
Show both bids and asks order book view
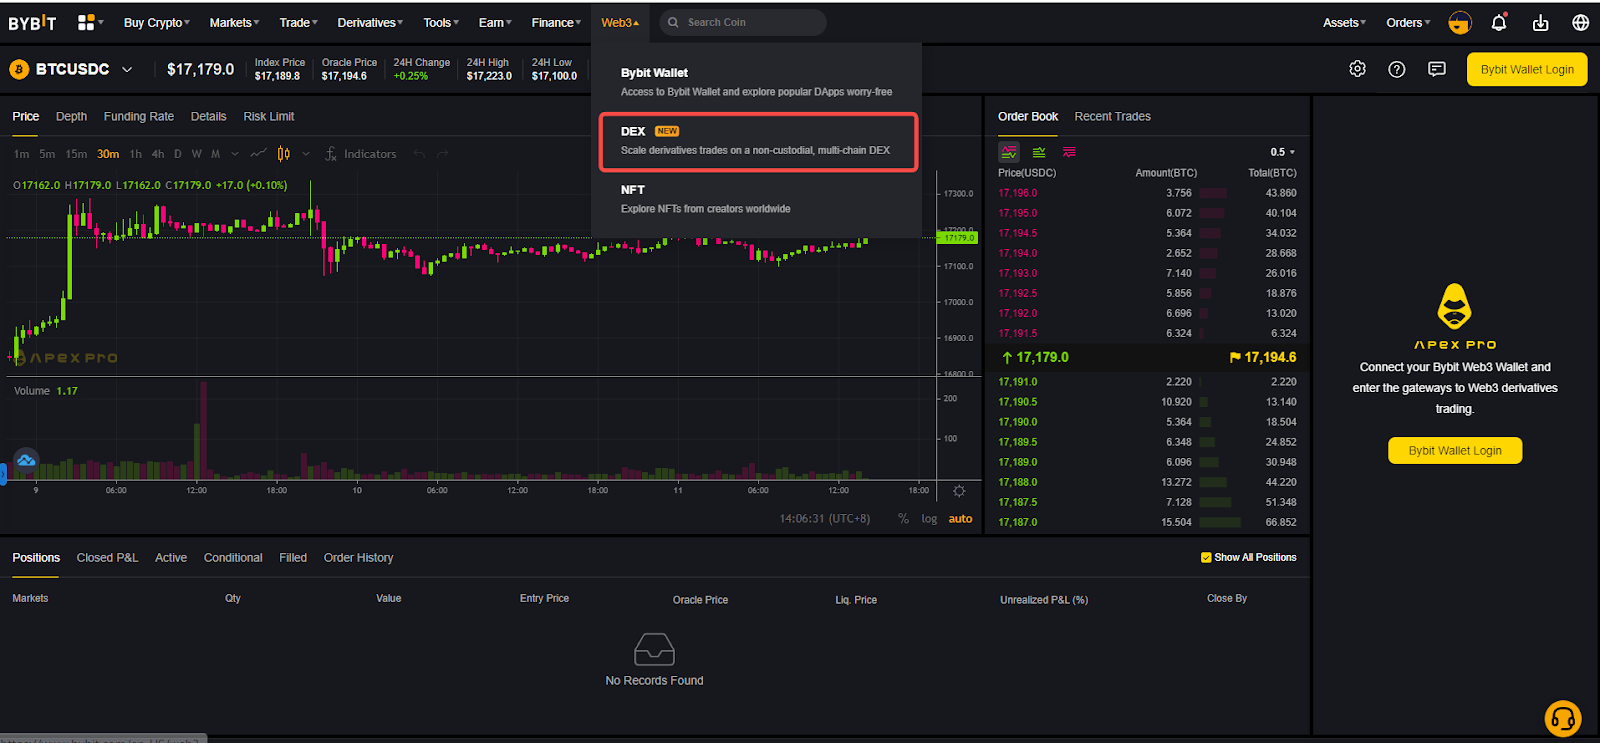tap(1009, 152)
